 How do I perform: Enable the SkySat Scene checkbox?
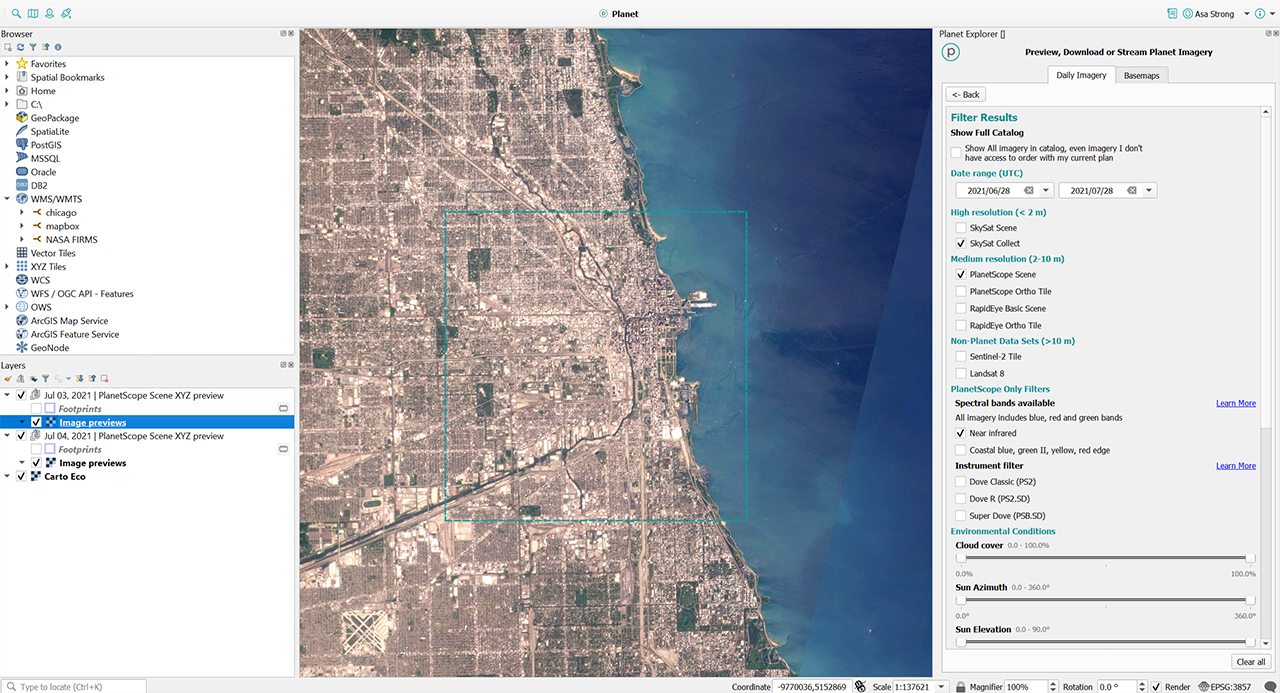tap(961, 228)
